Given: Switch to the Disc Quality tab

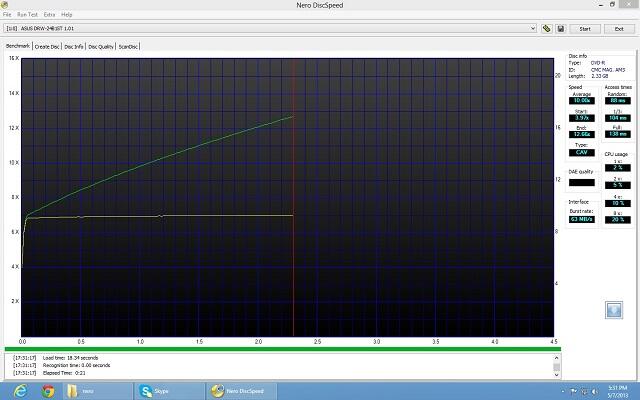Looking at the screenshot, I should click(x=101, y=47).
